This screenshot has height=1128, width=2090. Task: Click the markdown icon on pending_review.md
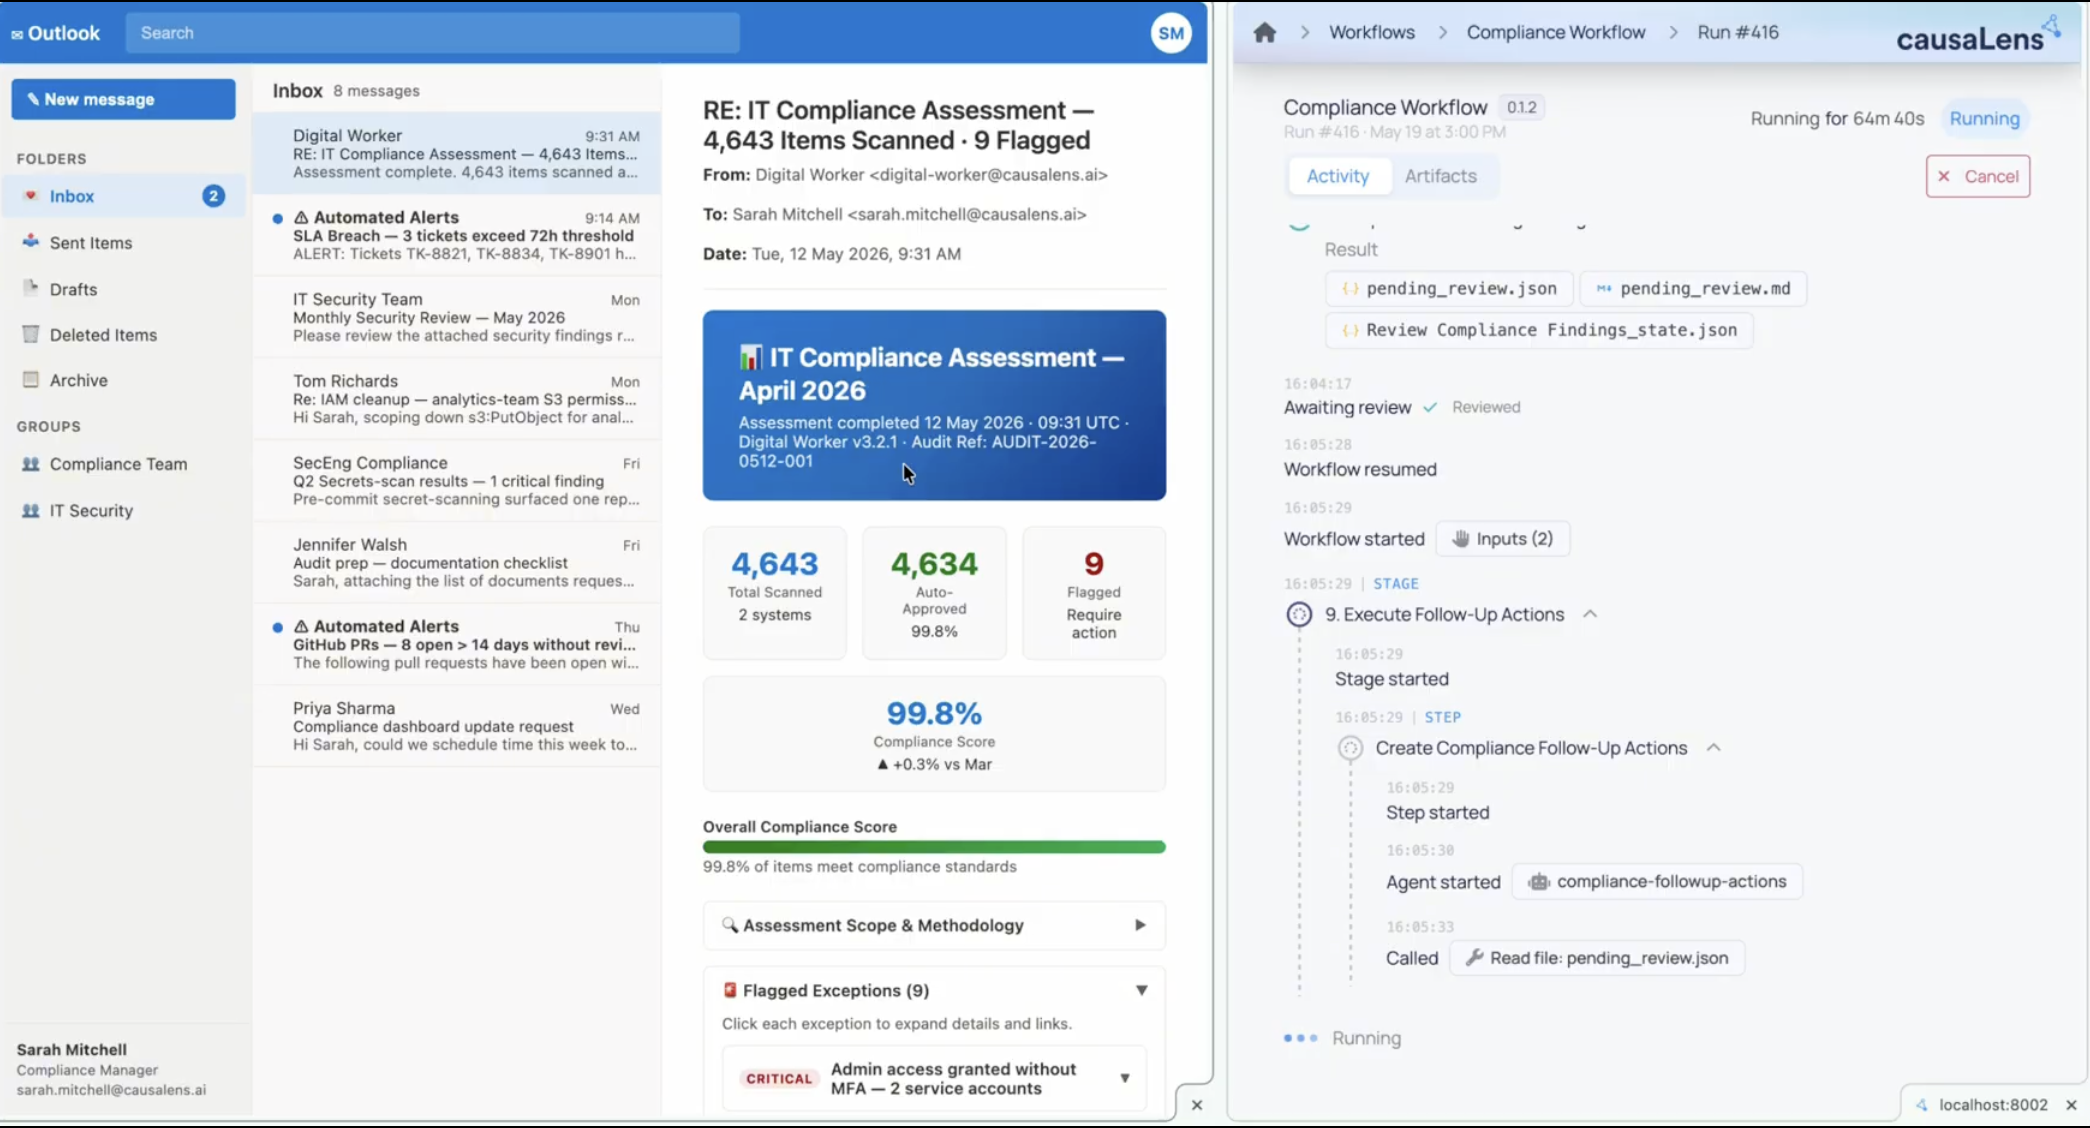(1604, 289)
